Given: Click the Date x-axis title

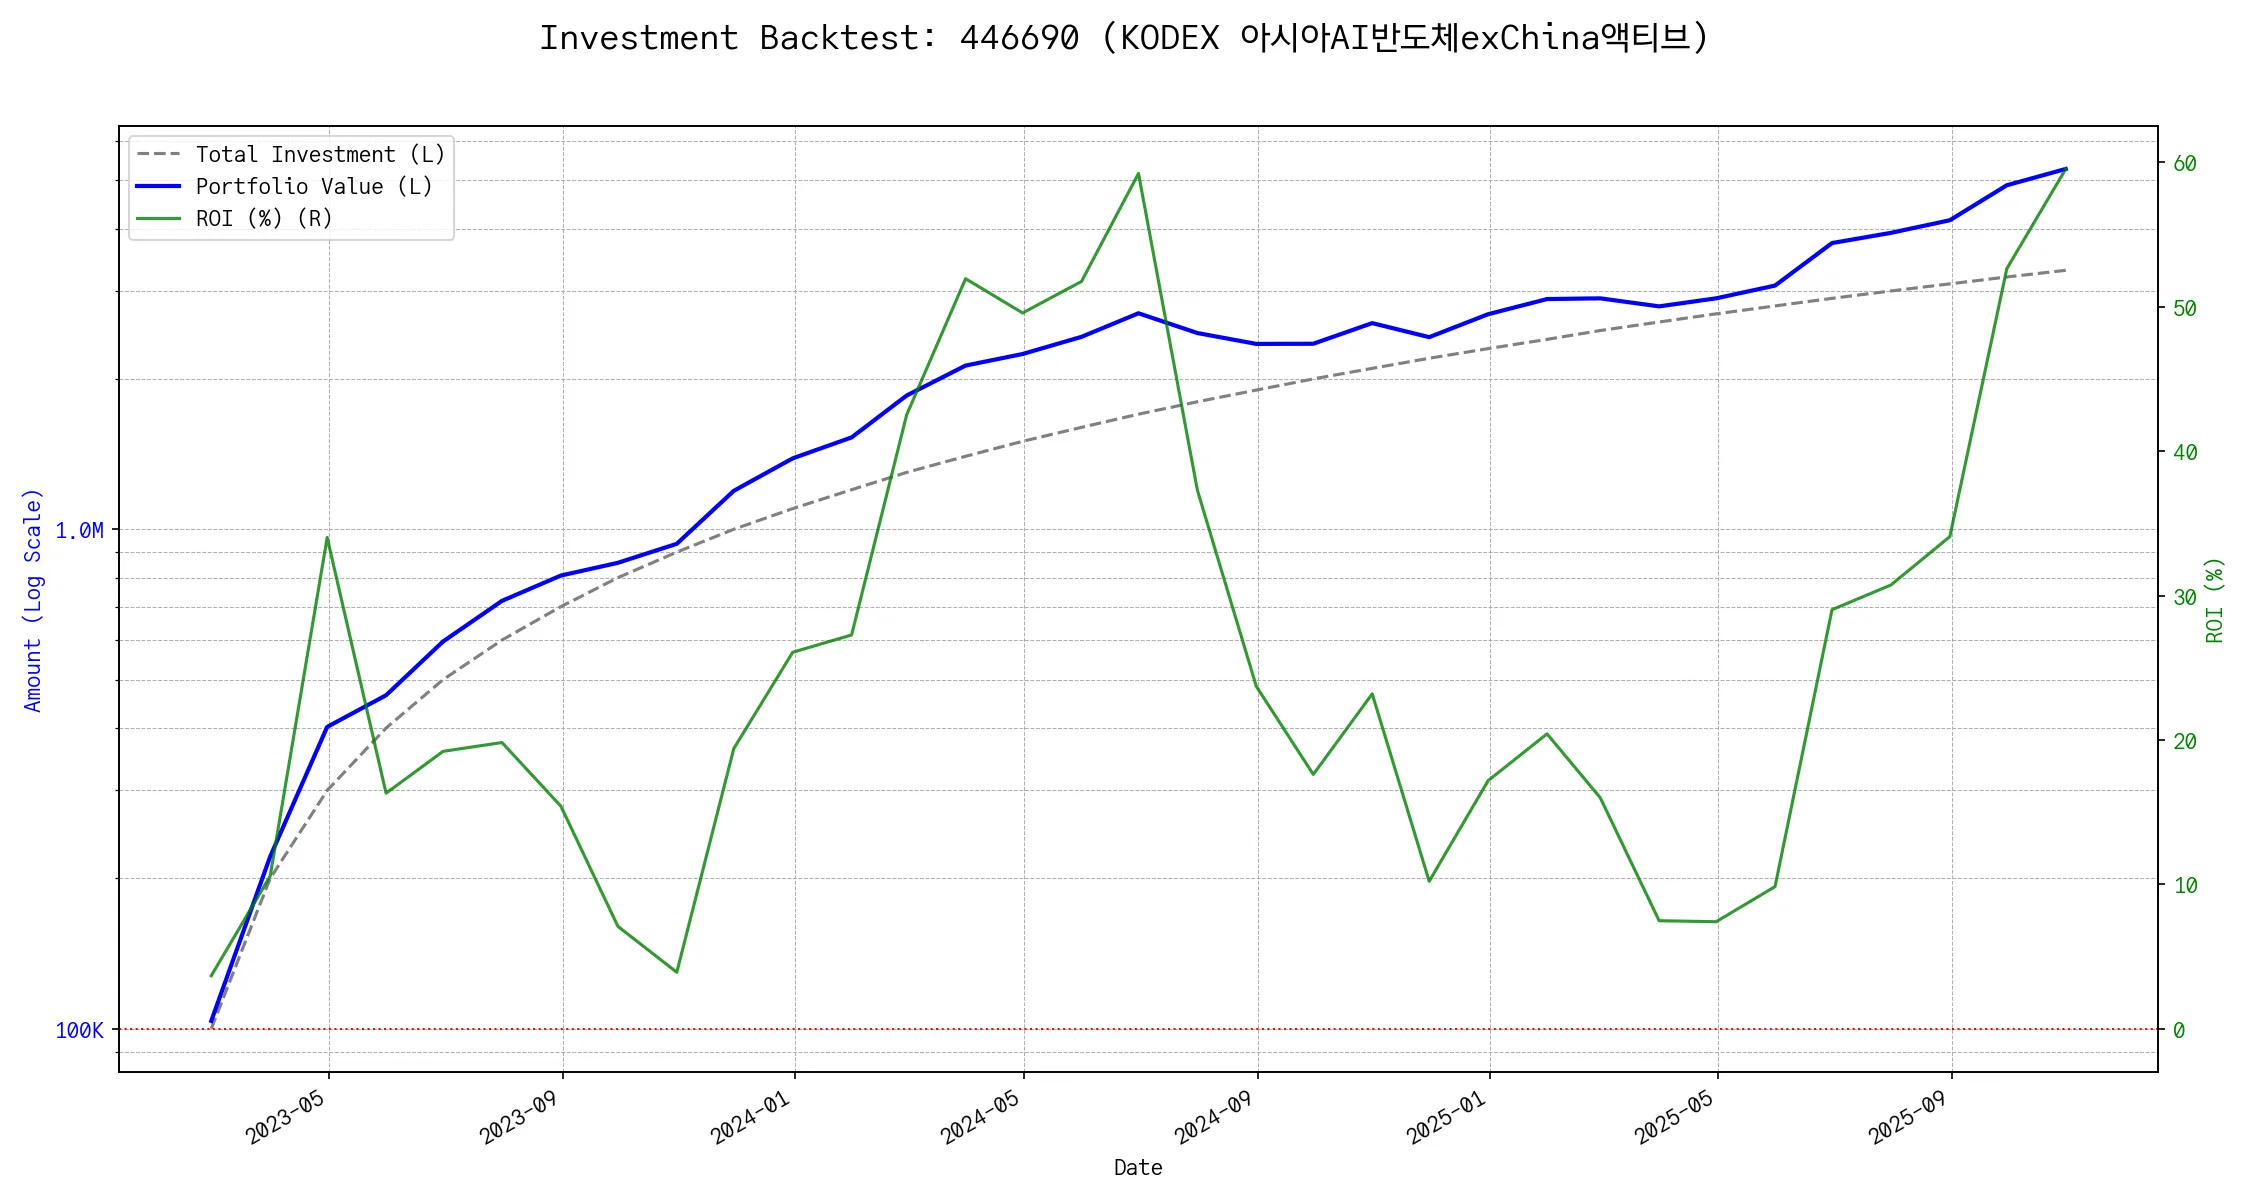Looking at the screenshot, I should point(1138,1168).
